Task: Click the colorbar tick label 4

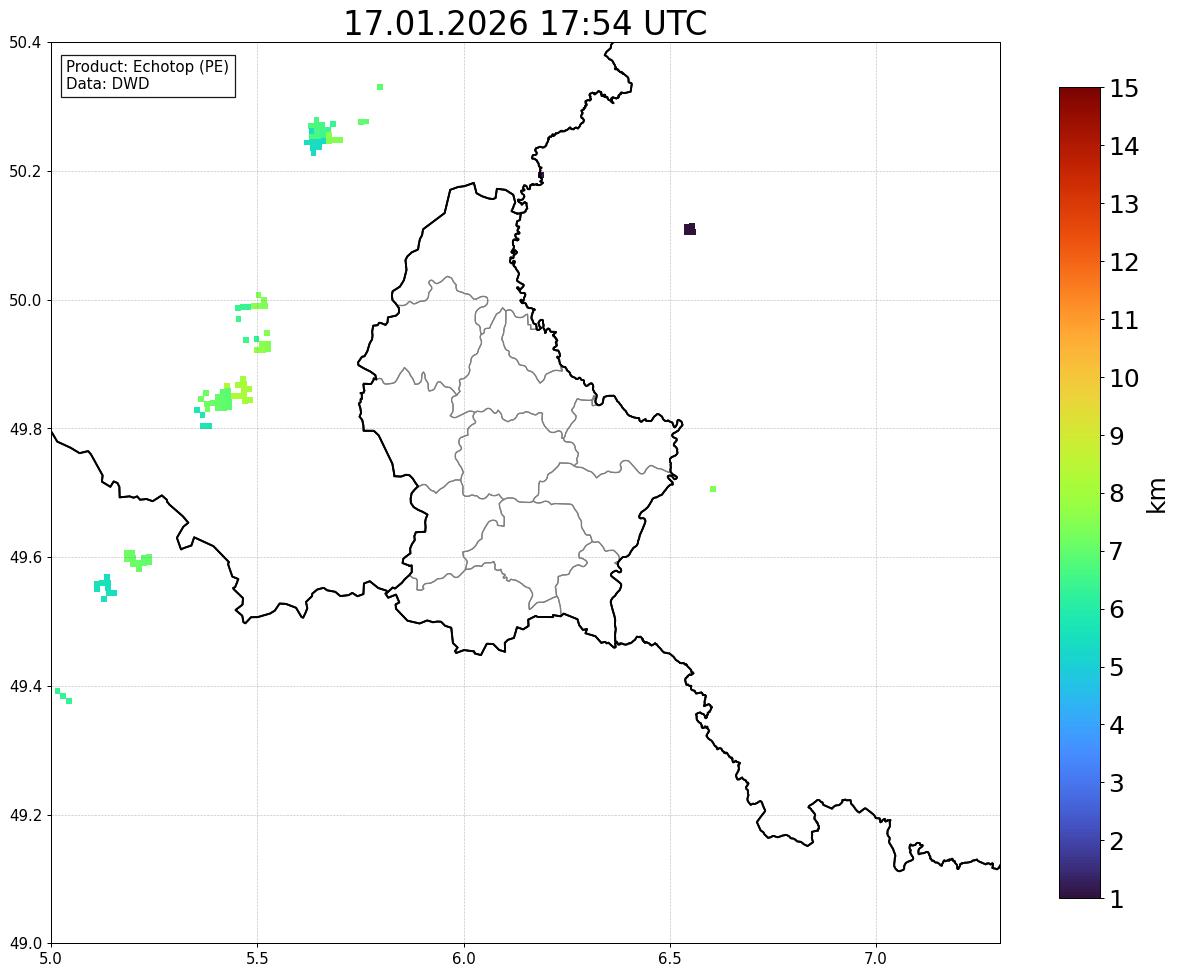Action: tap(1117, 725)
